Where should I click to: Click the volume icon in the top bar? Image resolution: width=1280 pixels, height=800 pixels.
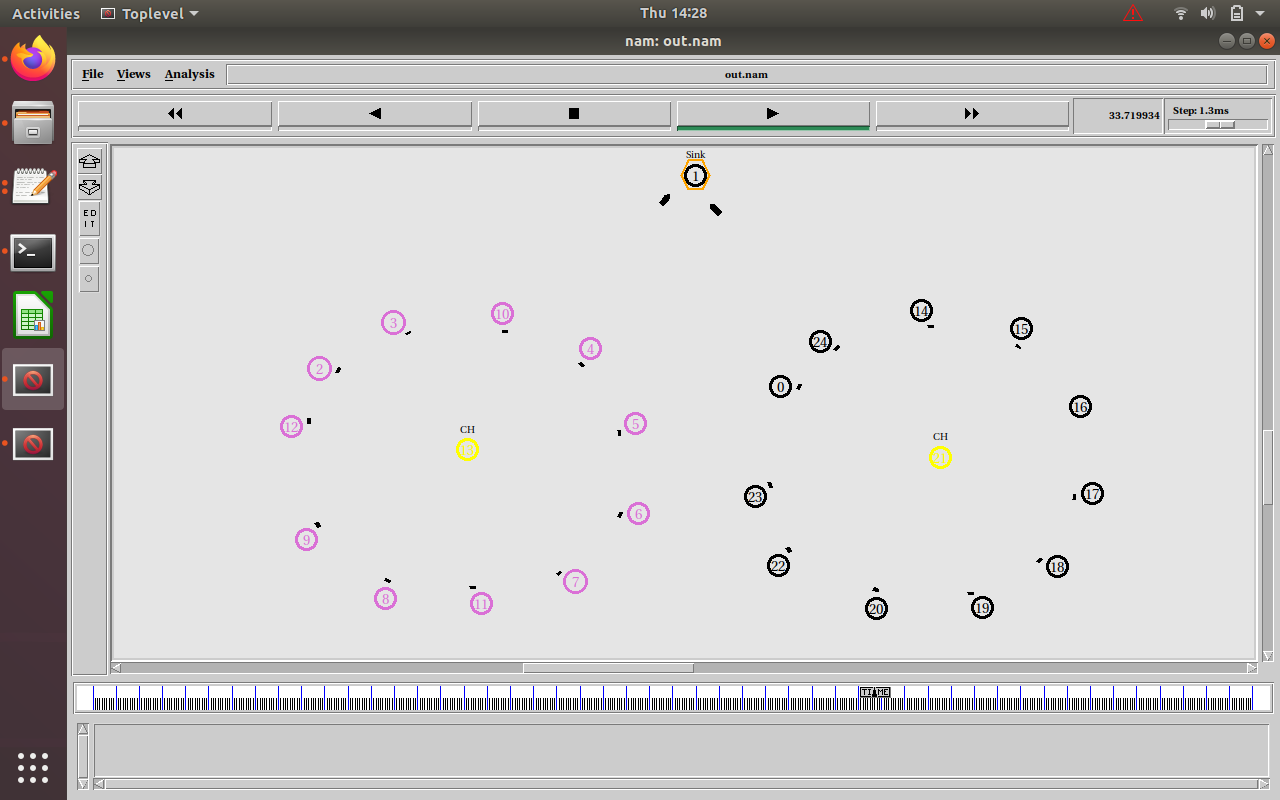1208,13
